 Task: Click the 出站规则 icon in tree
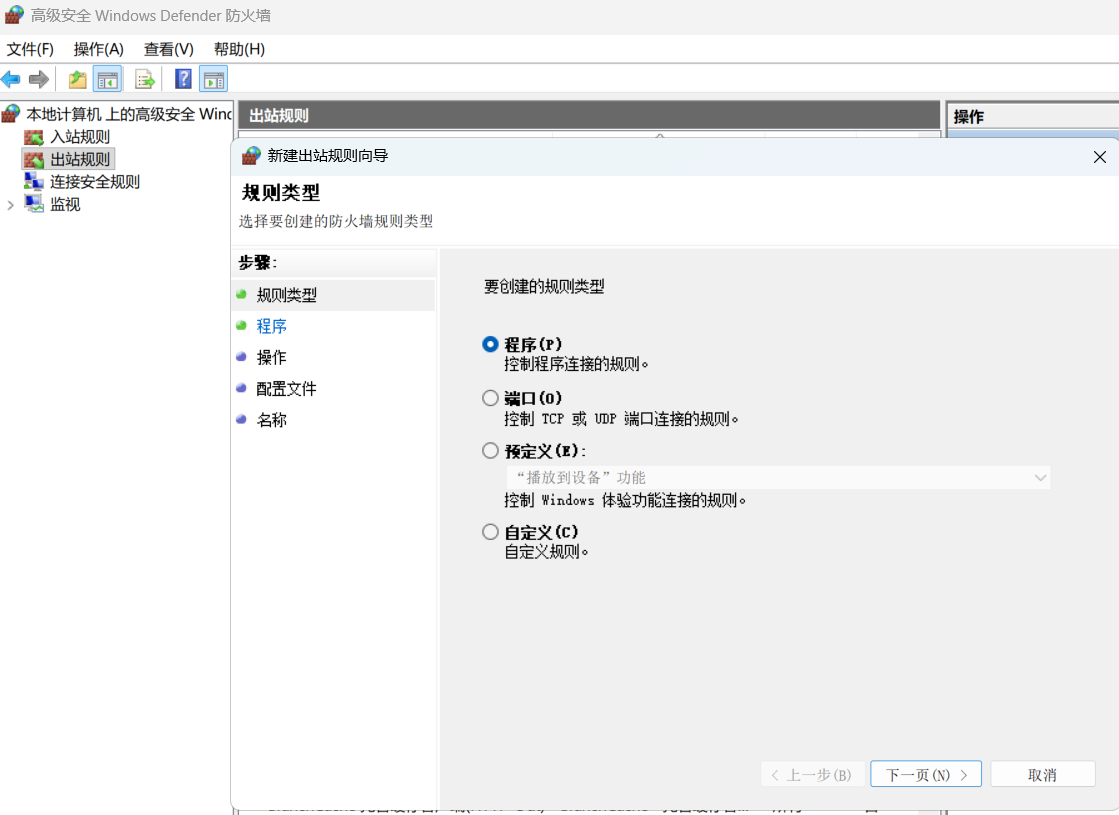(34, 160)
